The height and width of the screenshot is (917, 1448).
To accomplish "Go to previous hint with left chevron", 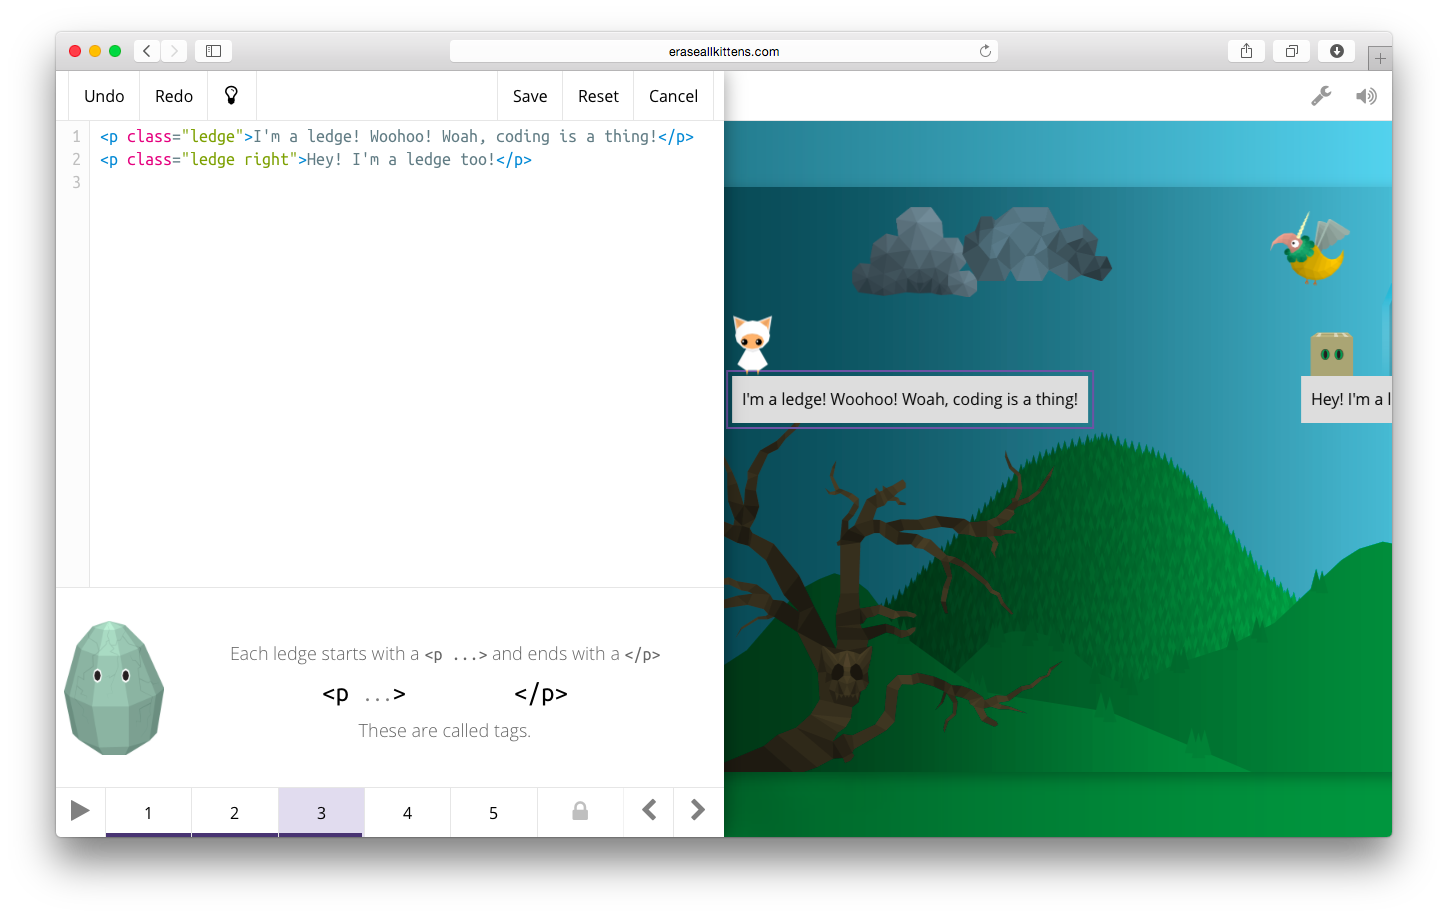I will point(649,810).
